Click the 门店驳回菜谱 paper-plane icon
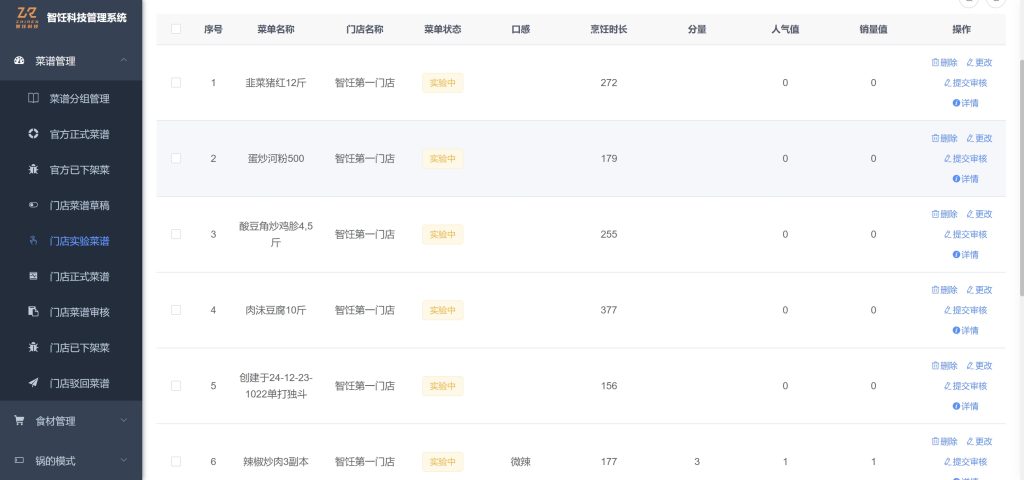 (33, 383)
